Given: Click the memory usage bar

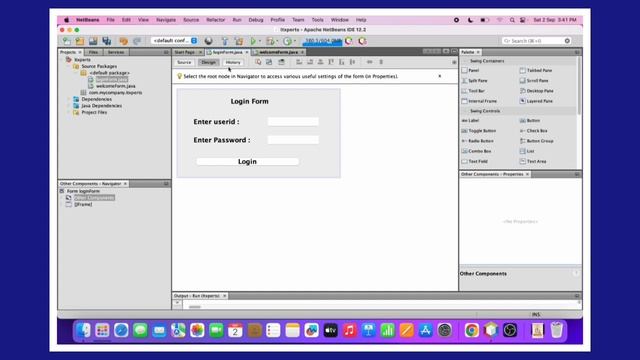Looking at the screenshot, I should (x=322, y=41).
